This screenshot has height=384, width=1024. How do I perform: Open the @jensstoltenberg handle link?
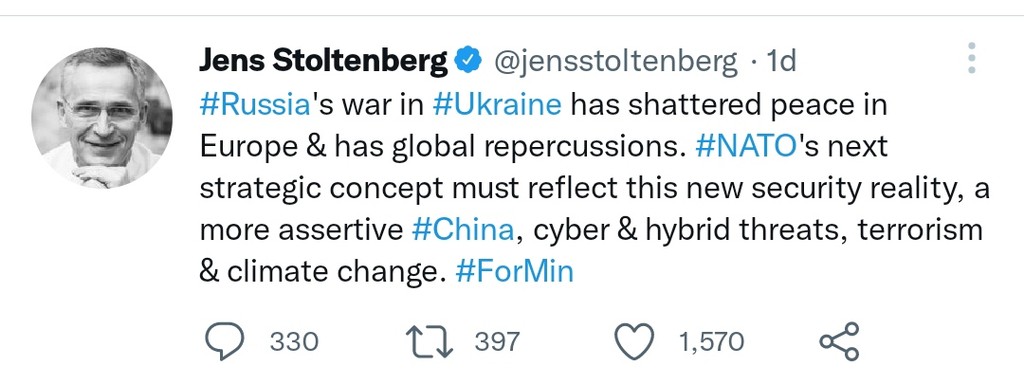pyautogui.click(x=615, y=62)
